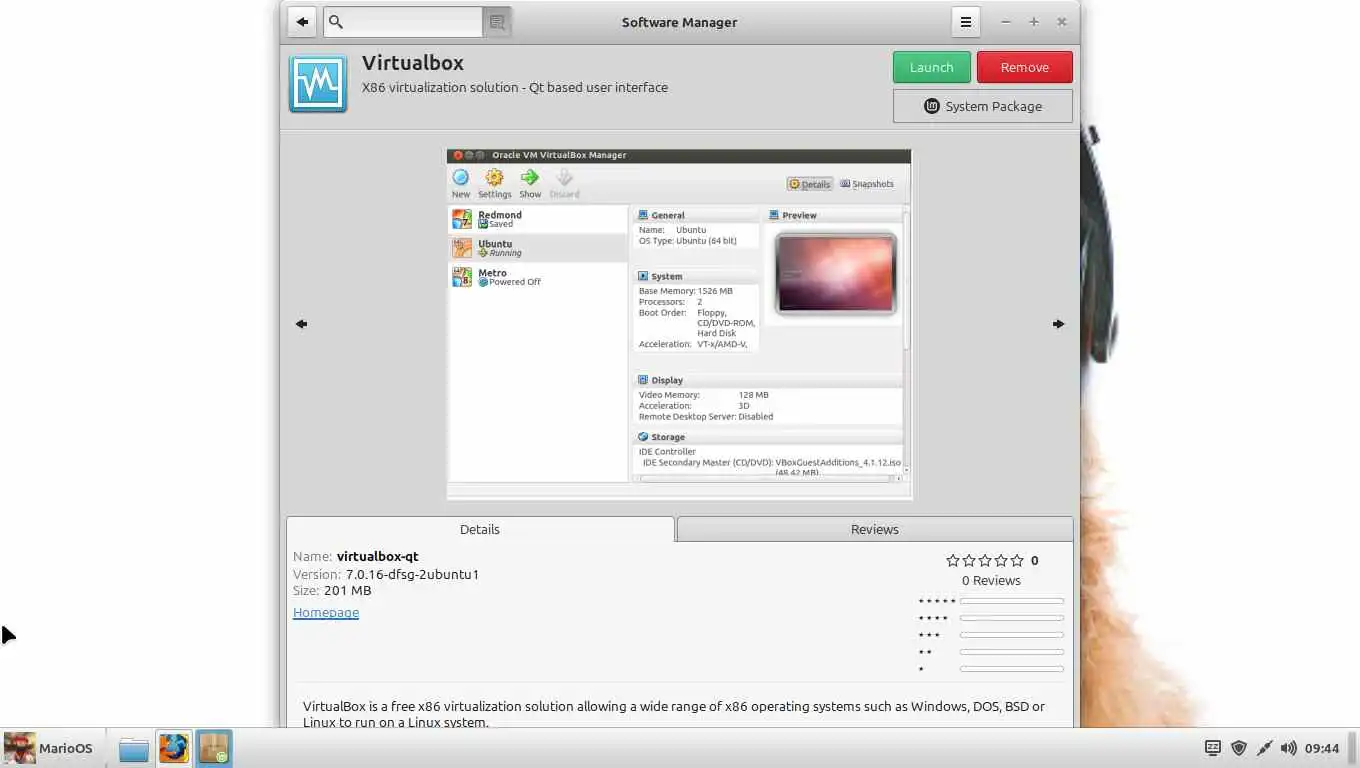Open the Homepage link
Image resolution: width=1360 pixels, height=768 pixels.
click(x=326, y=612)
